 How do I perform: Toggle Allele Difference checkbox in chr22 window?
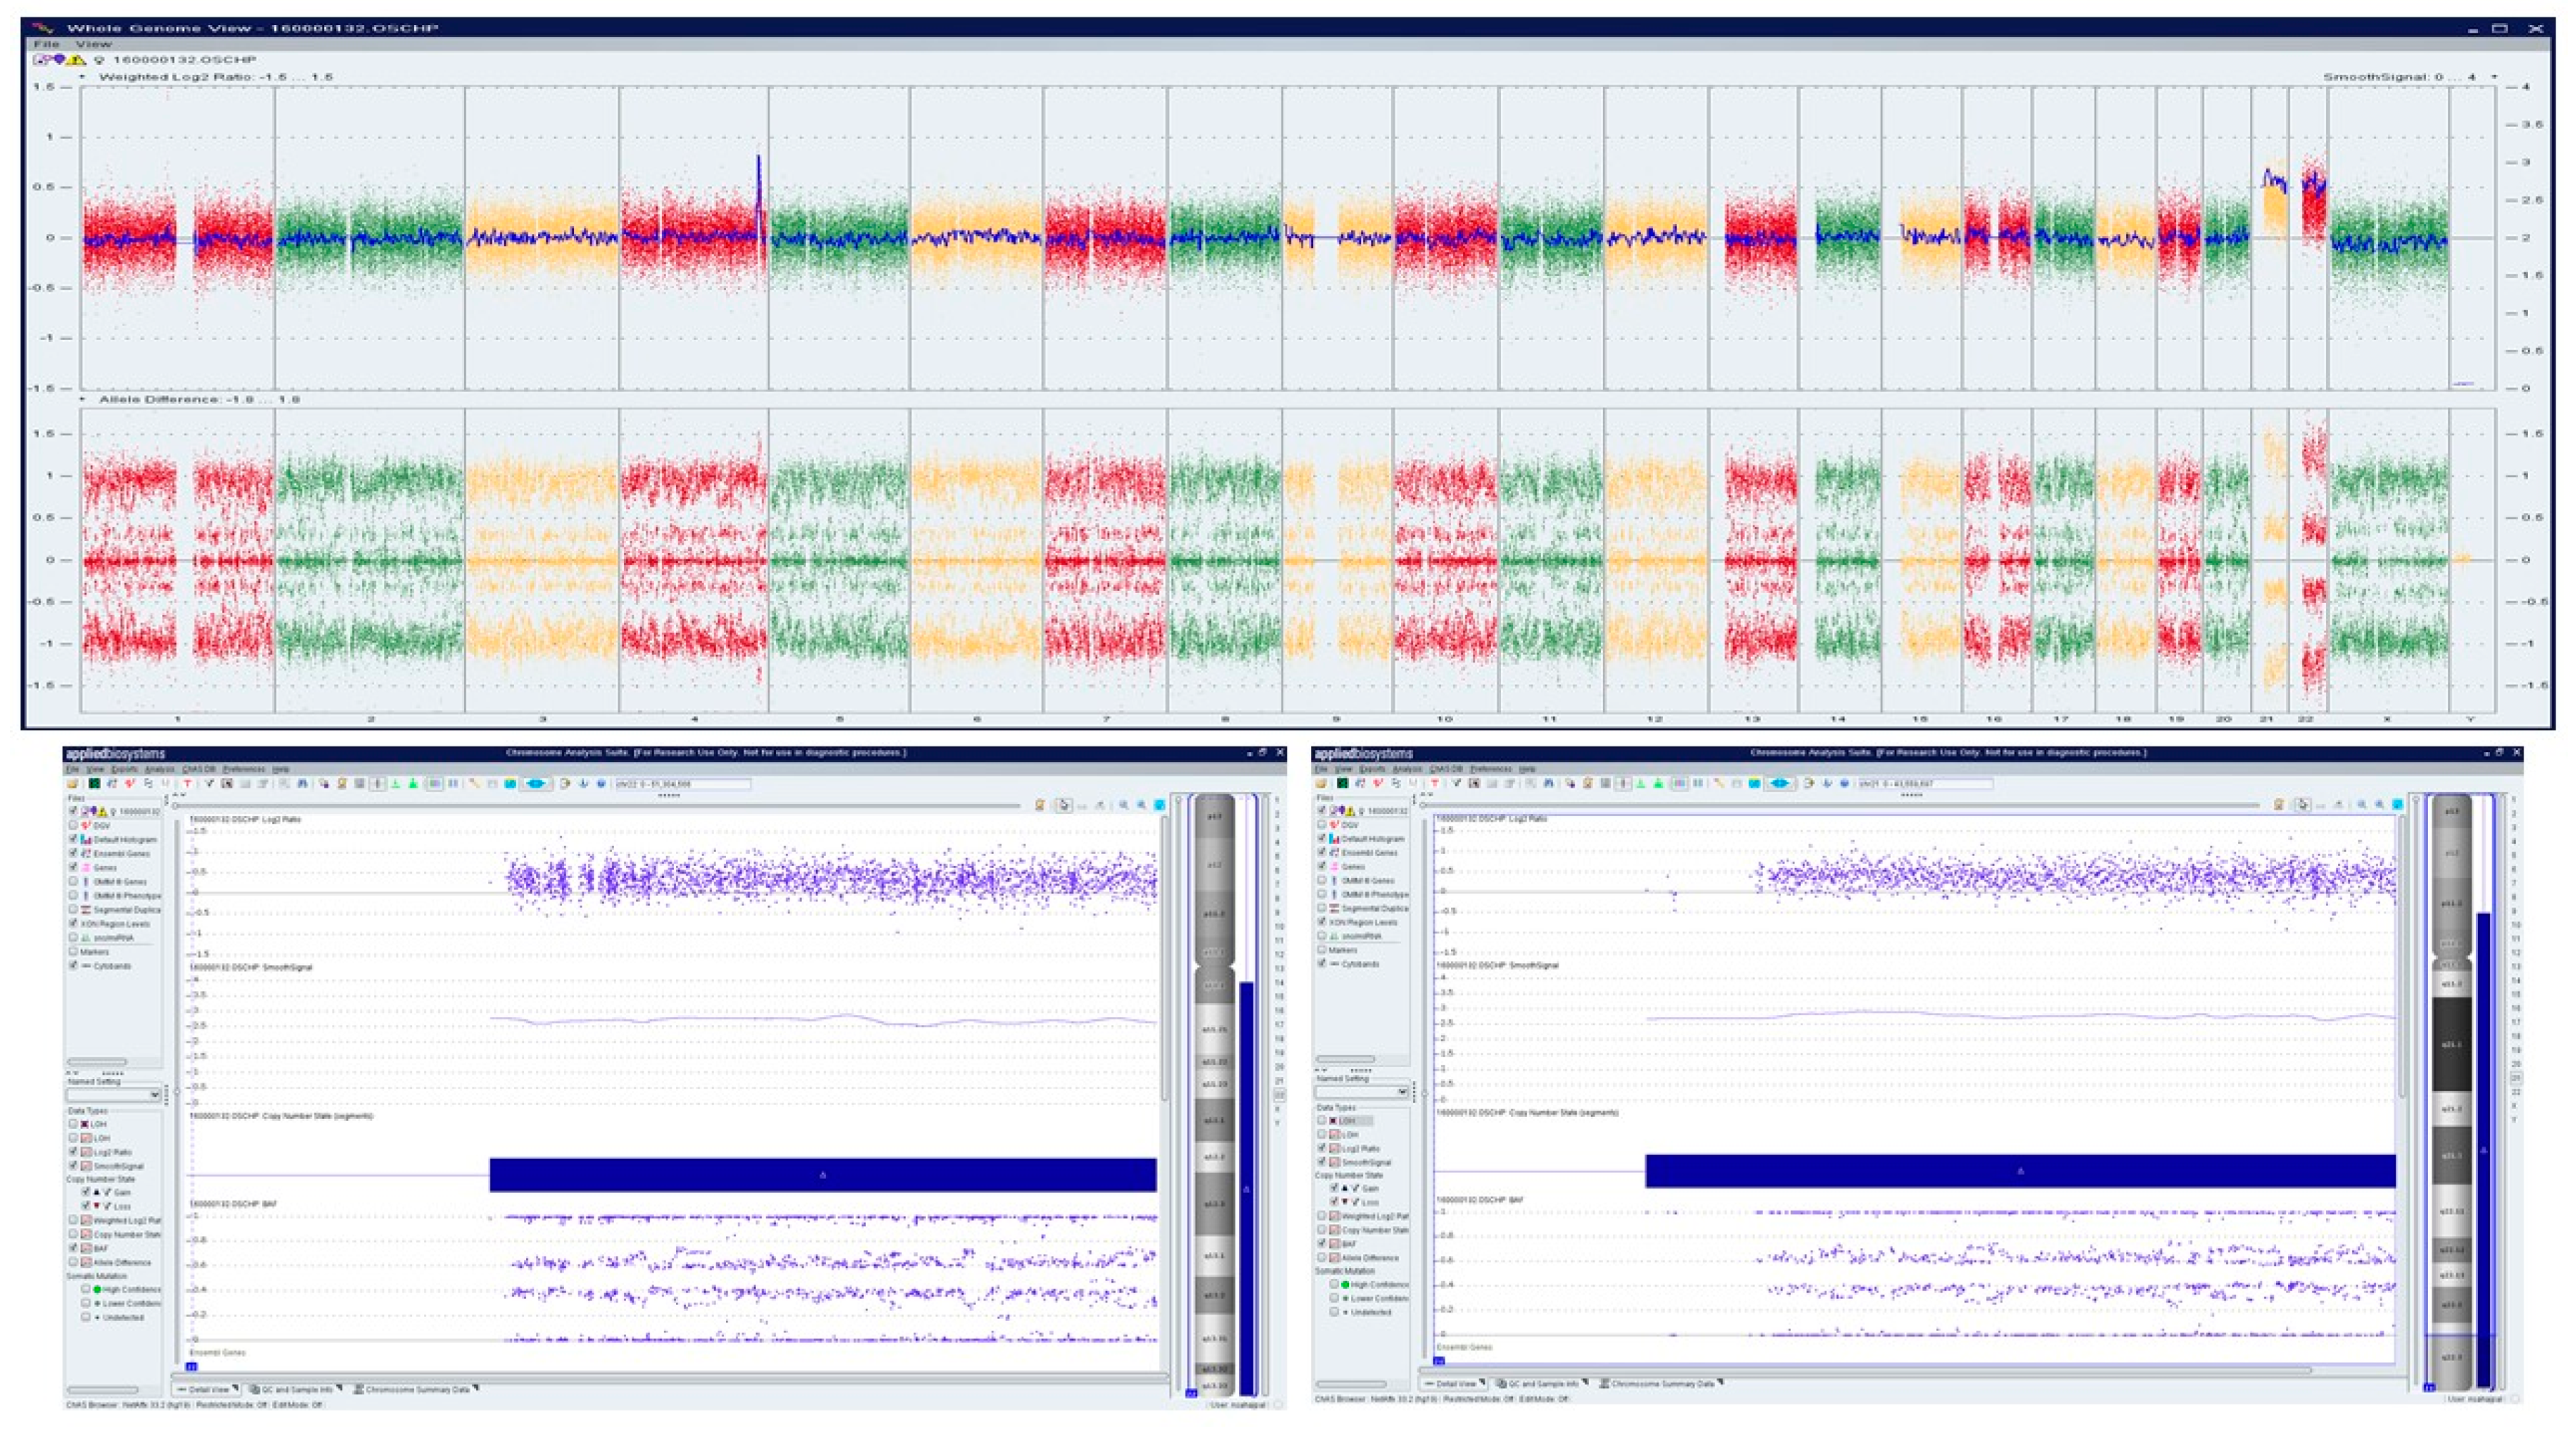tap(73, 1262)
